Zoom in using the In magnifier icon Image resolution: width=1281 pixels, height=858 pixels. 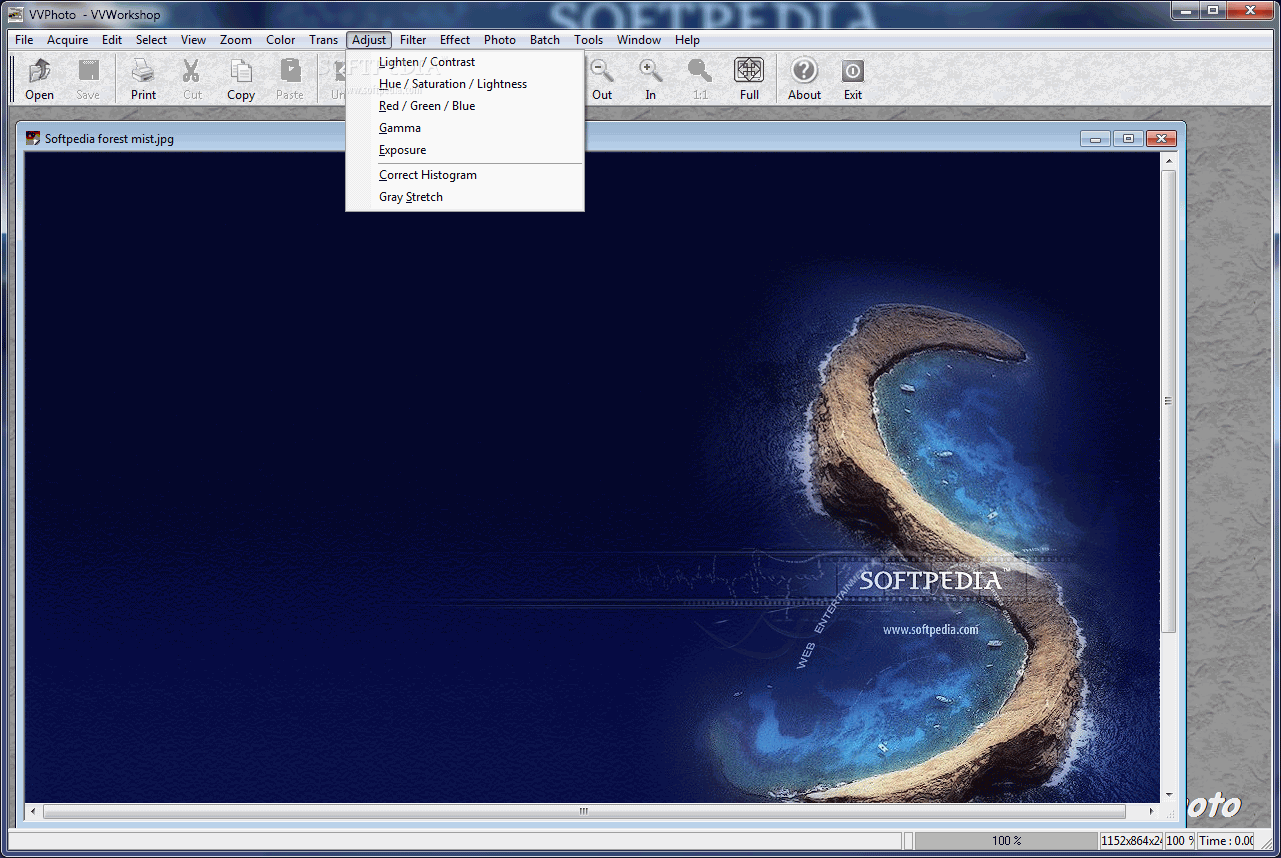click(x=651, y=79)
